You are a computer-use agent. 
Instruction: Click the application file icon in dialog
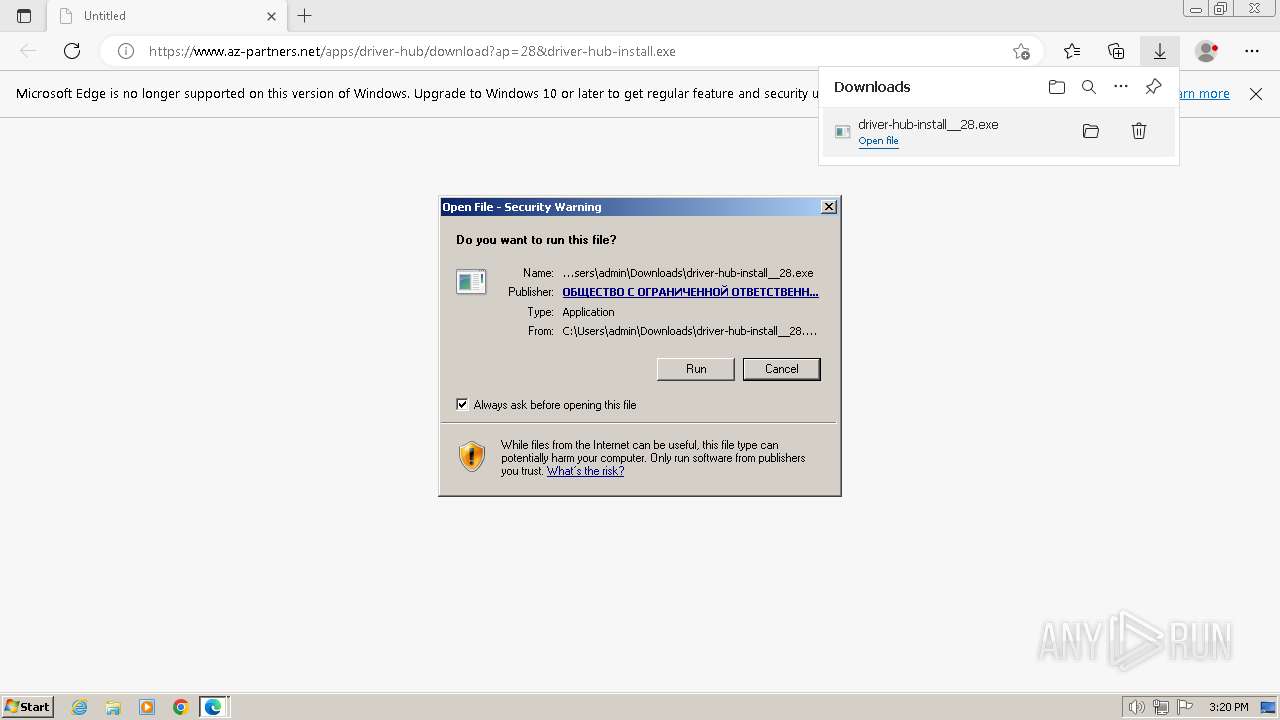tap(471, 282)
